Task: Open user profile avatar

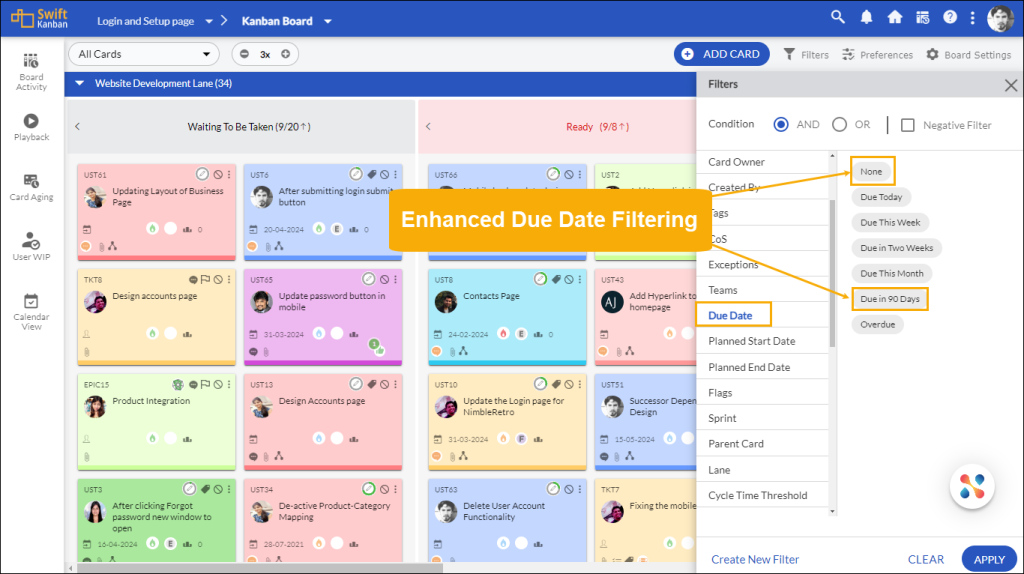Action: [1000, 18]
